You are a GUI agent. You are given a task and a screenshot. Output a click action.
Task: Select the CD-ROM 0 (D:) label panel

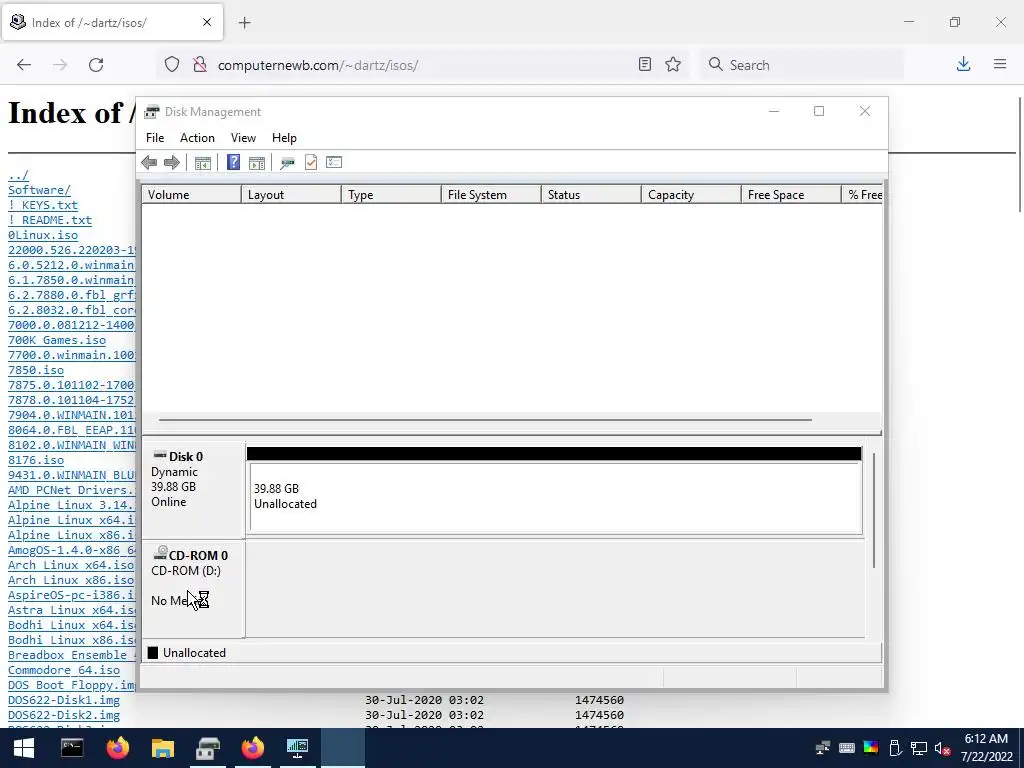click(193, 588)
